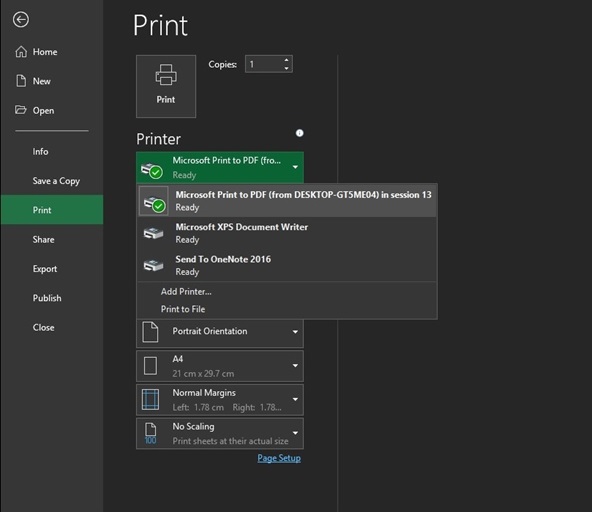This screenshot has height=512, width=592.
Task: Choose Send To OneNote 2016 printer
Action: [287, 265]
